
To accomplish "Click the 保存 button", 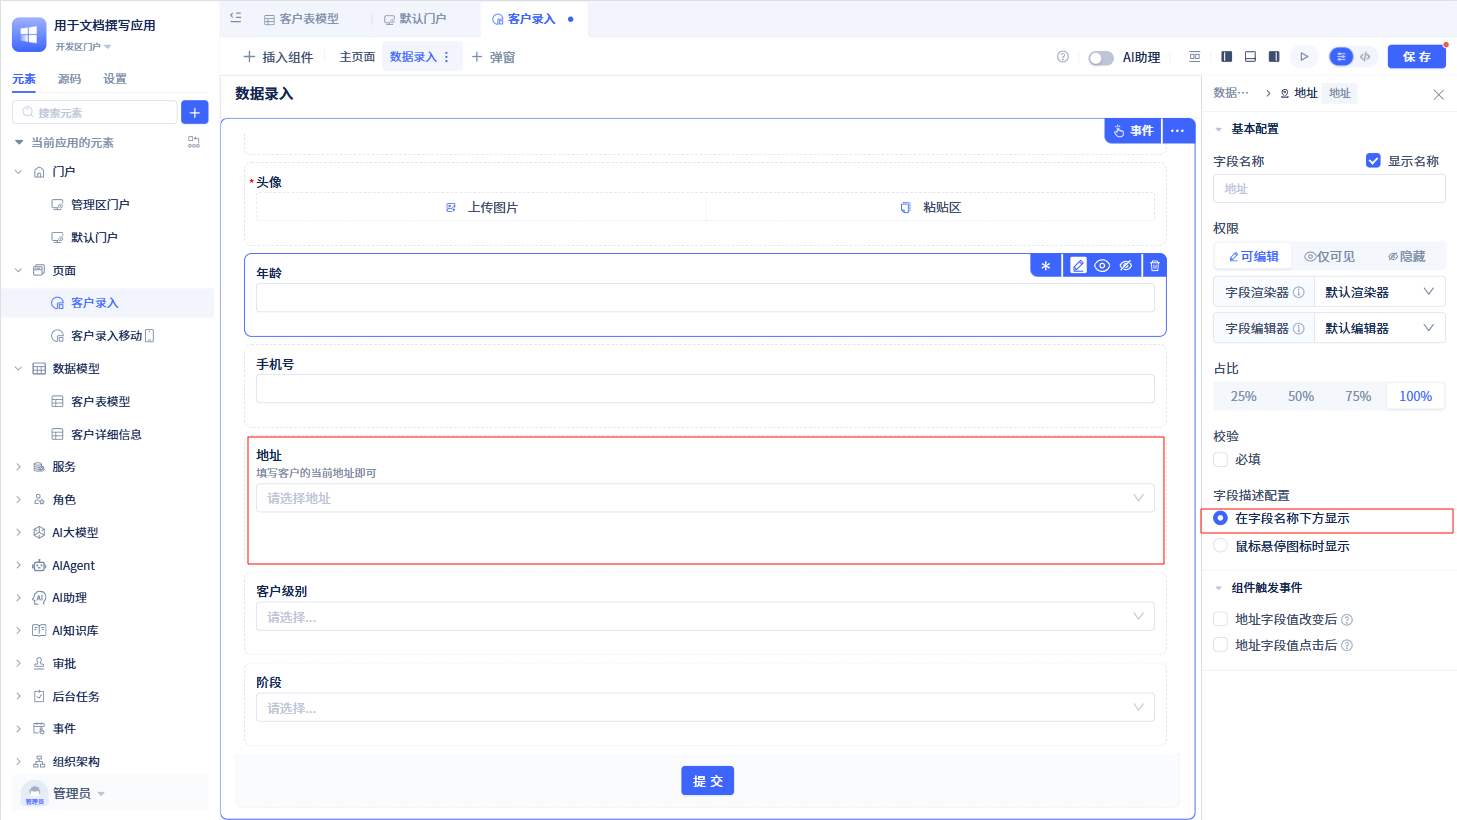I will pyautogui.click(x=1416, y=57).
